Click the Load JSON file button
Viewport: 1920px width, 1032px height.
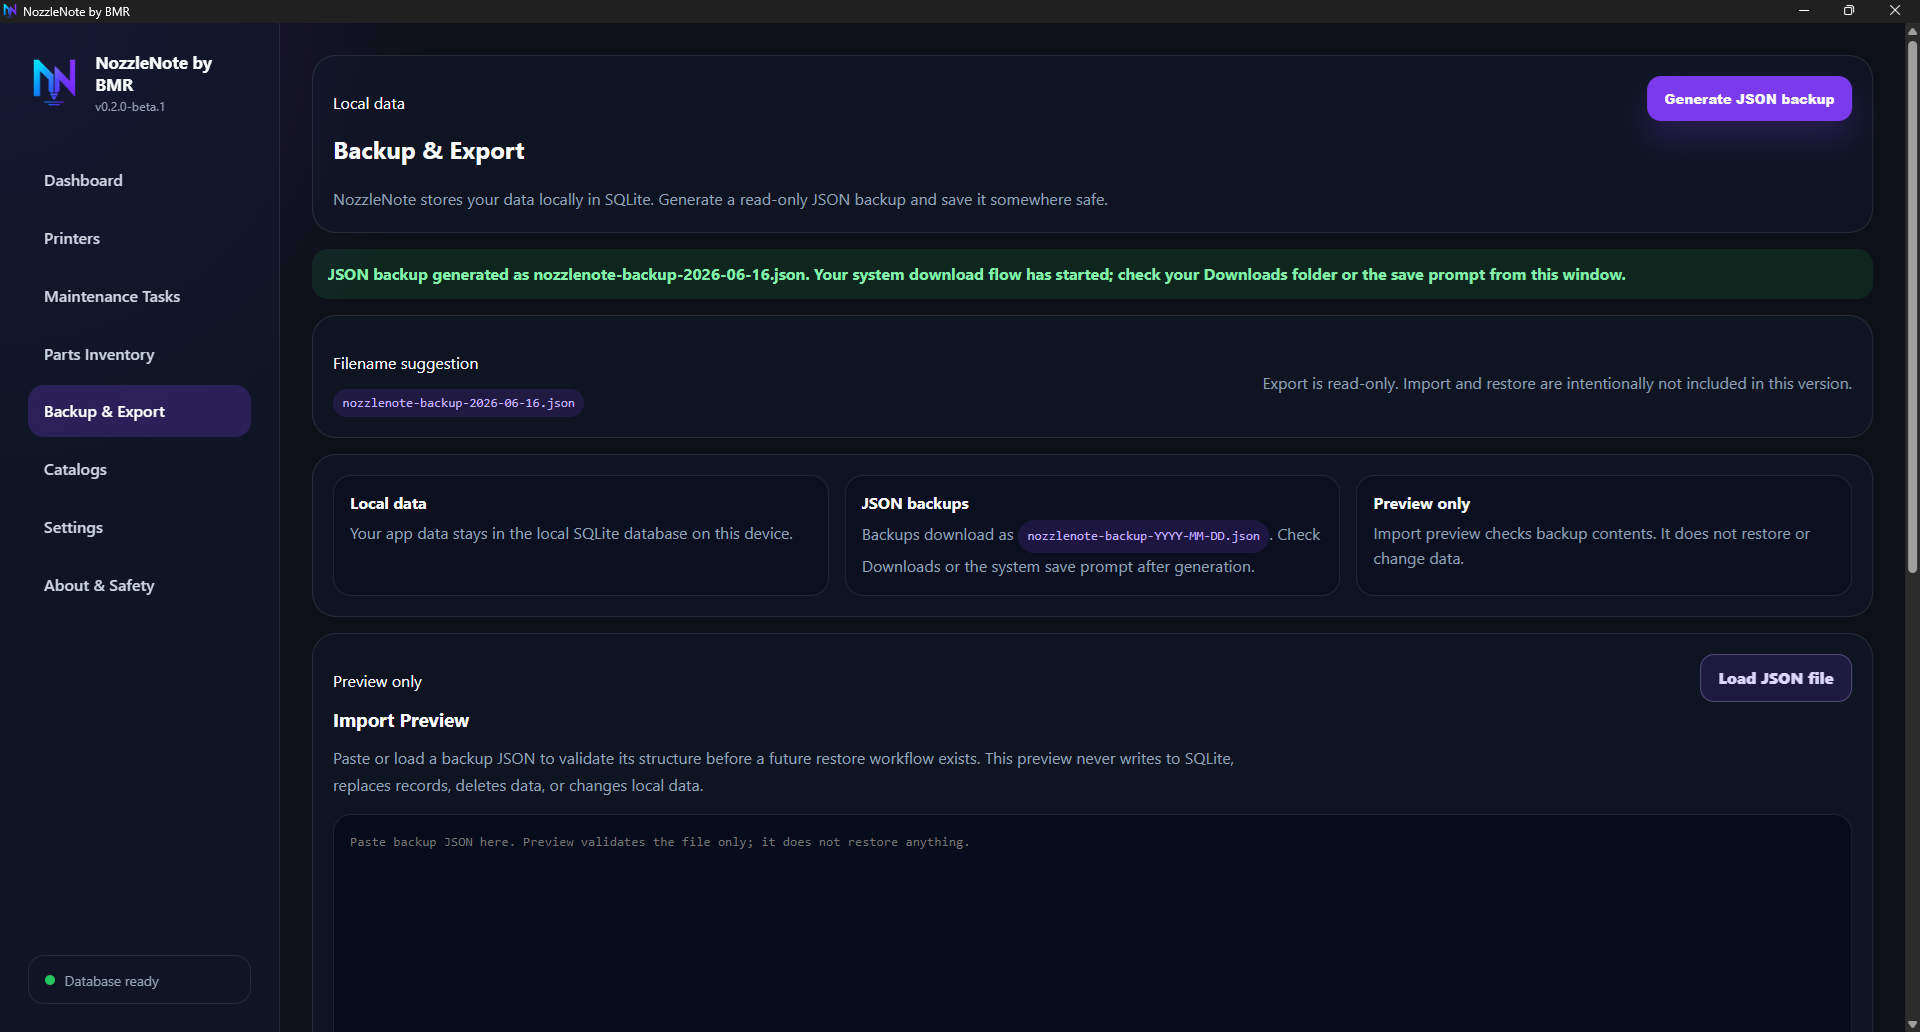pyautogui.click(x=1775, y=678)
